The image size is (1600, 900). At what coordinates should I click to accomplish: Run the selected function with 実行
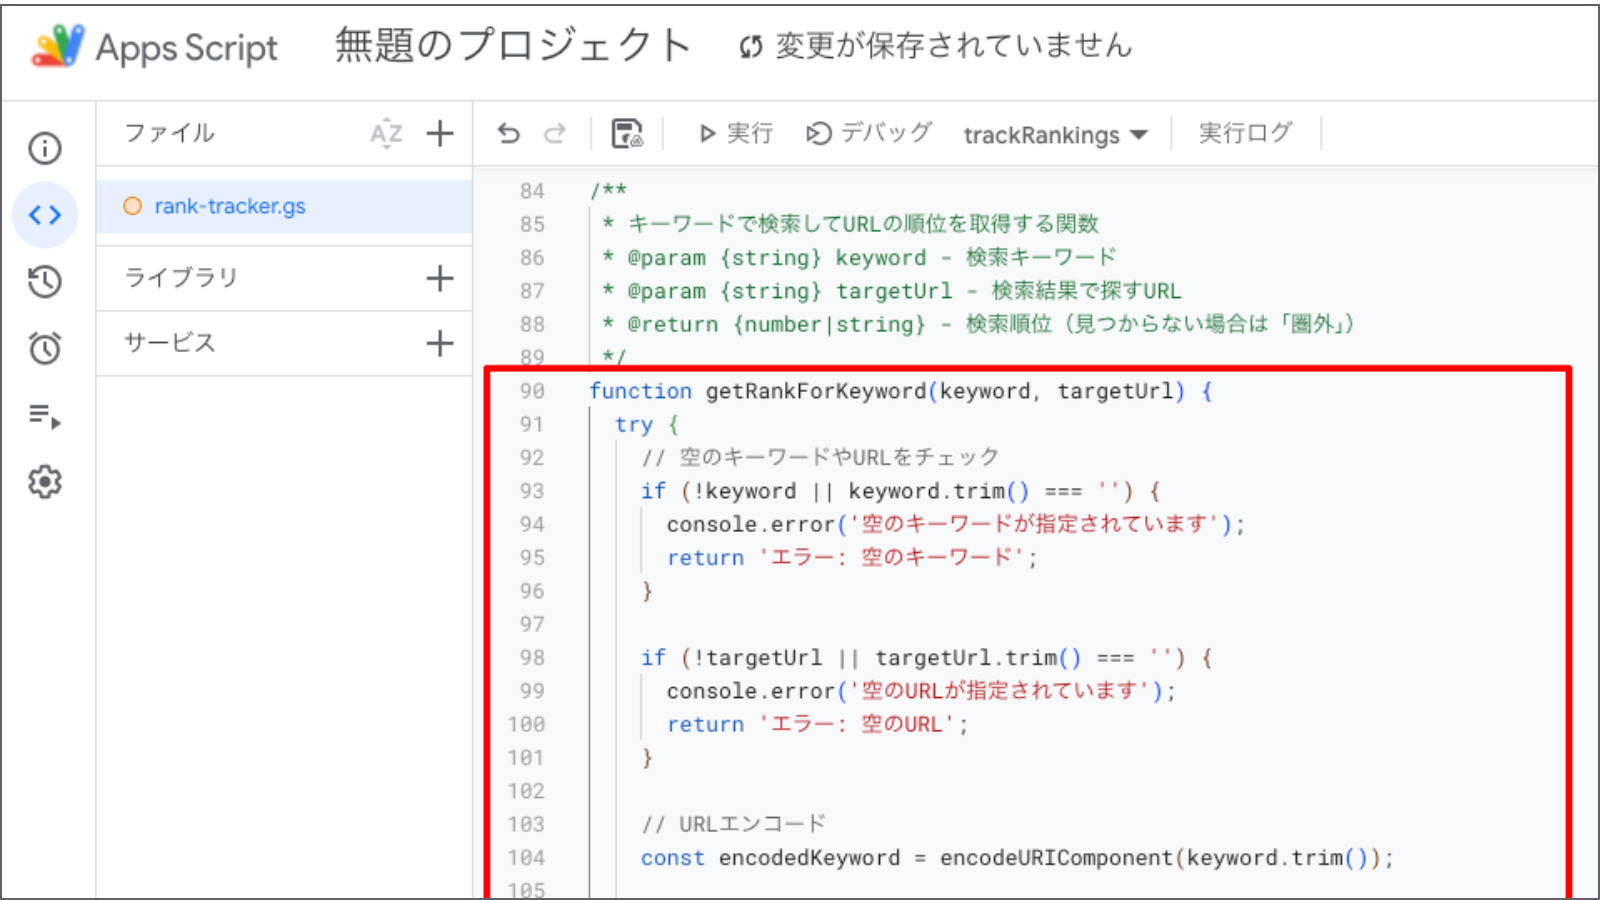point(736,133)
